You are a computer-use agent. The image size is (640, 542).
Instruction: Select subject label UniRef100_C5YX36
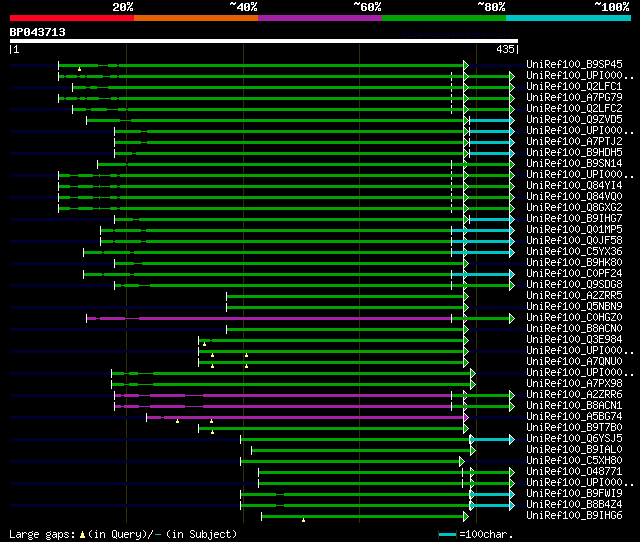click(574, 252)
